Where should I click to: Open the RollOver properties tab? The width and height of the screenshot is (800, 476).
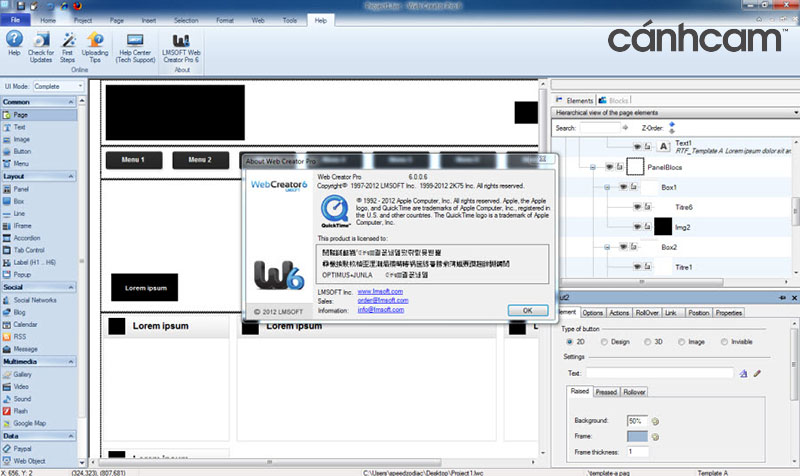[x=647, y=313]
